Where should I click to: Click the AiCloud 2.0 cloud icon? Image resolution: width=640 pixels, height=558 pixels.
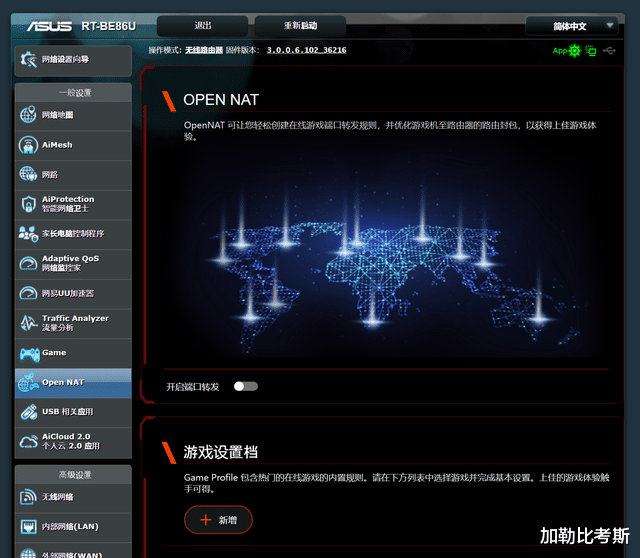click(28, 441)
